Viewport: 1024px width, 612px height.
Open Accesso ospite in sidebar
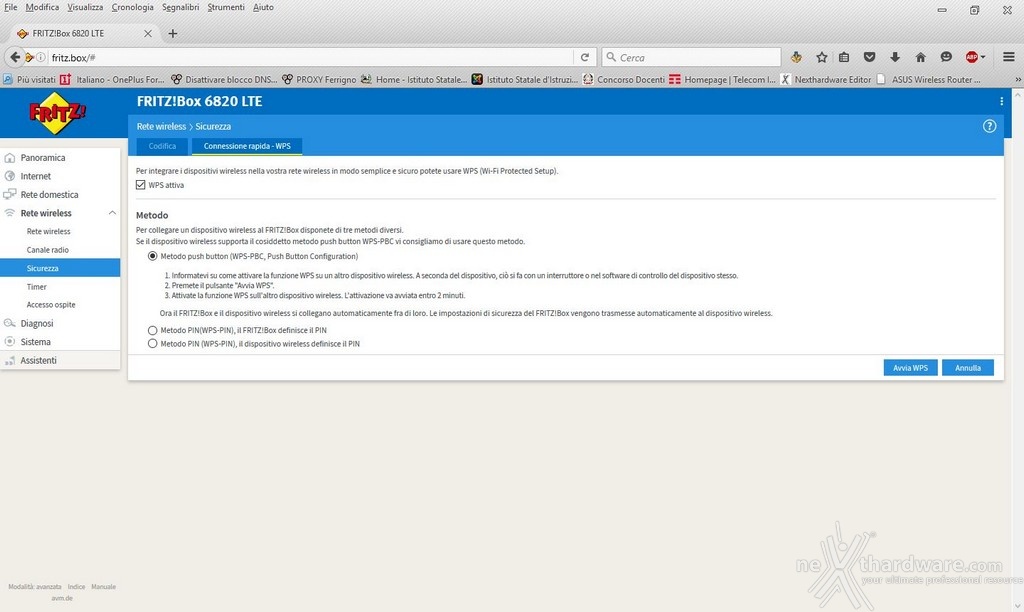click(x=51, y=305)
